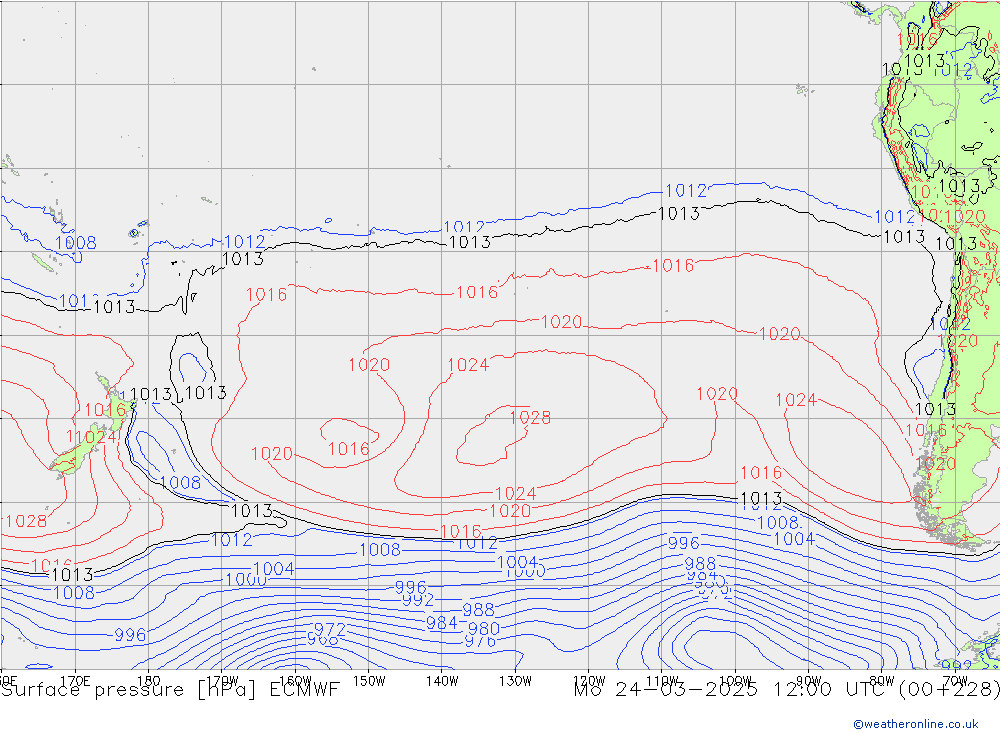Click the 1028 label inside the central high
The width and height of the screenshot is (1000, 733).
pyautogui.click(x=531, y=418)
